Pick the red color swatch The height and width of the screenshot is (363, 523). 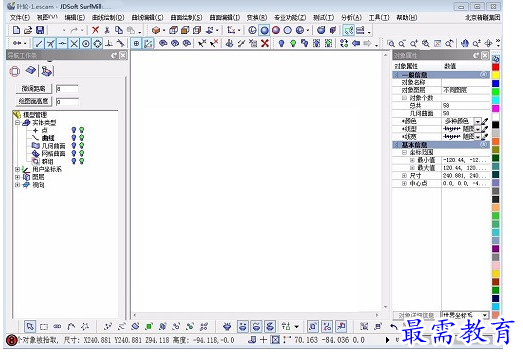coord(496,67)
